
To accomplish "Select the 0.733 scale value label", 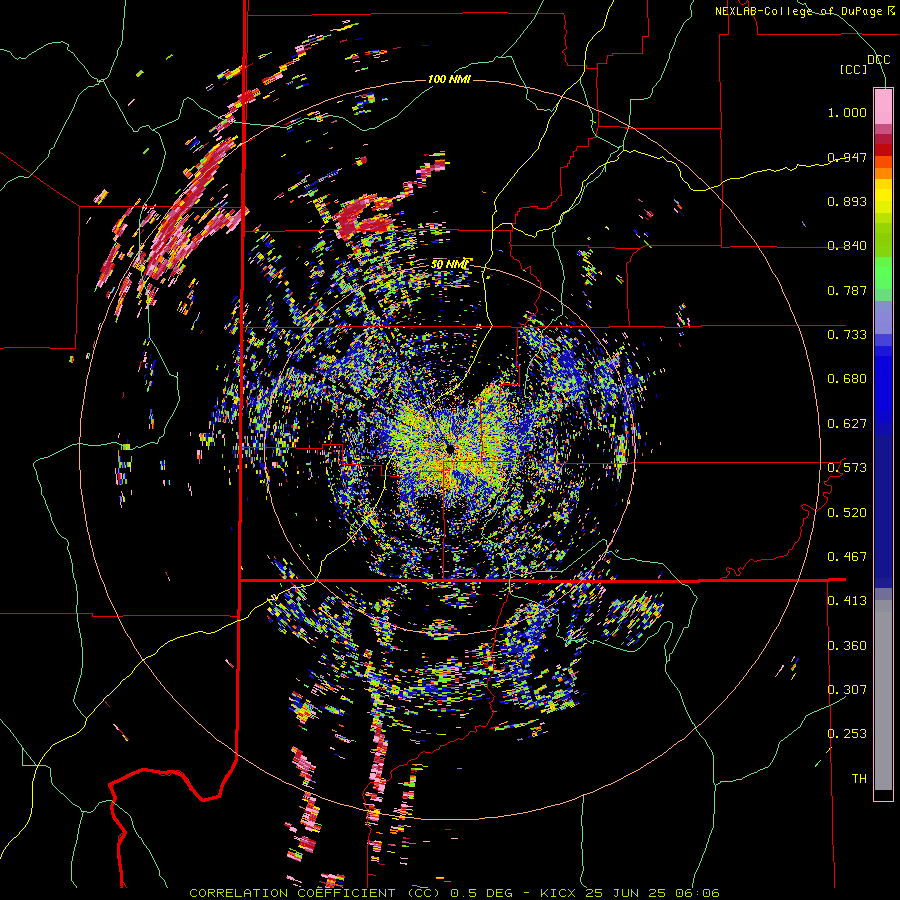I will [847, 335].
